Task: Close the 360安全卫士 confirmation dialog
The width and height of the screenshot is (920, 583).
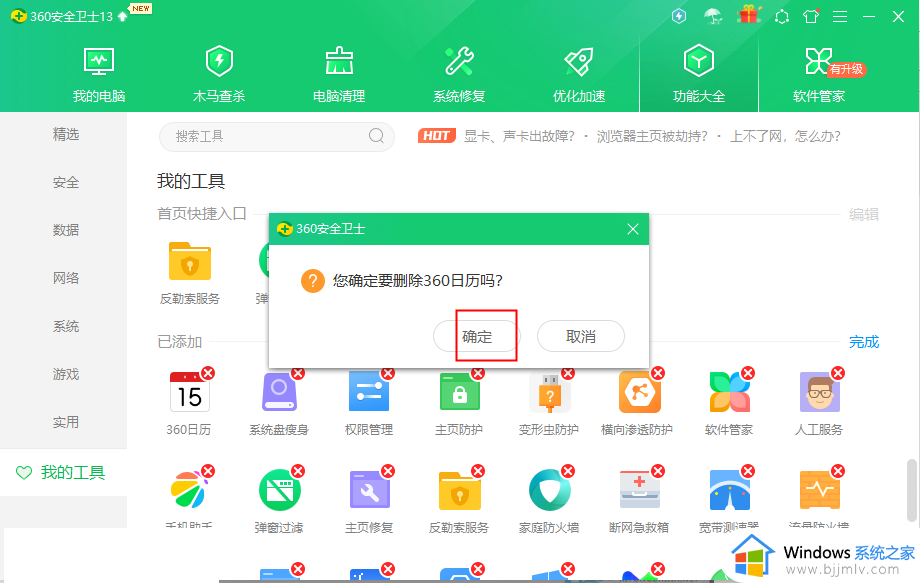Action: [x=632, y=229]
